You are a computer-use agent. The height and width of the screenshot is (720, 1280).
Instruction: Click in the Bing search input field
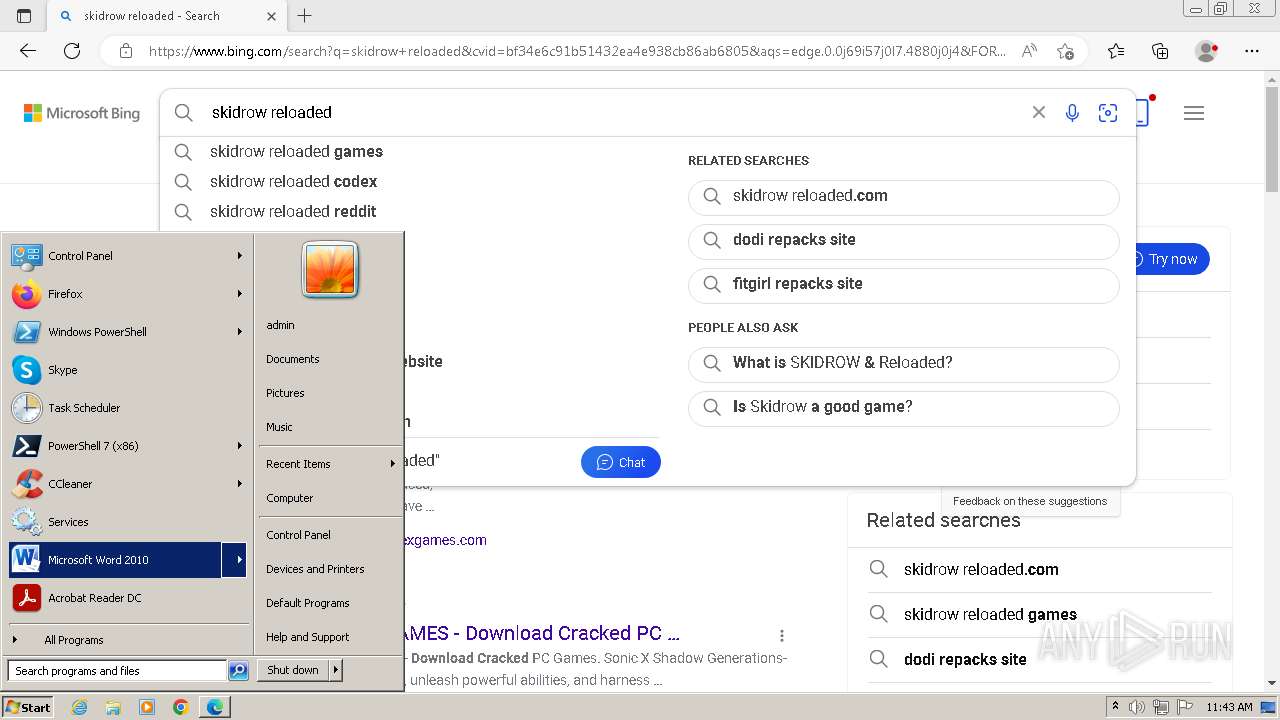coord(610,113)
